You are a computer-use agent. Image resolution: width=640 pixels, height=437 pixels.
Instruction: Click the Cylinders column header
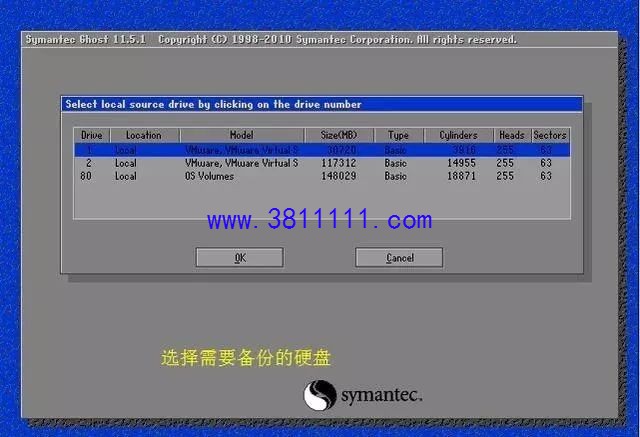tap(458, 135)
